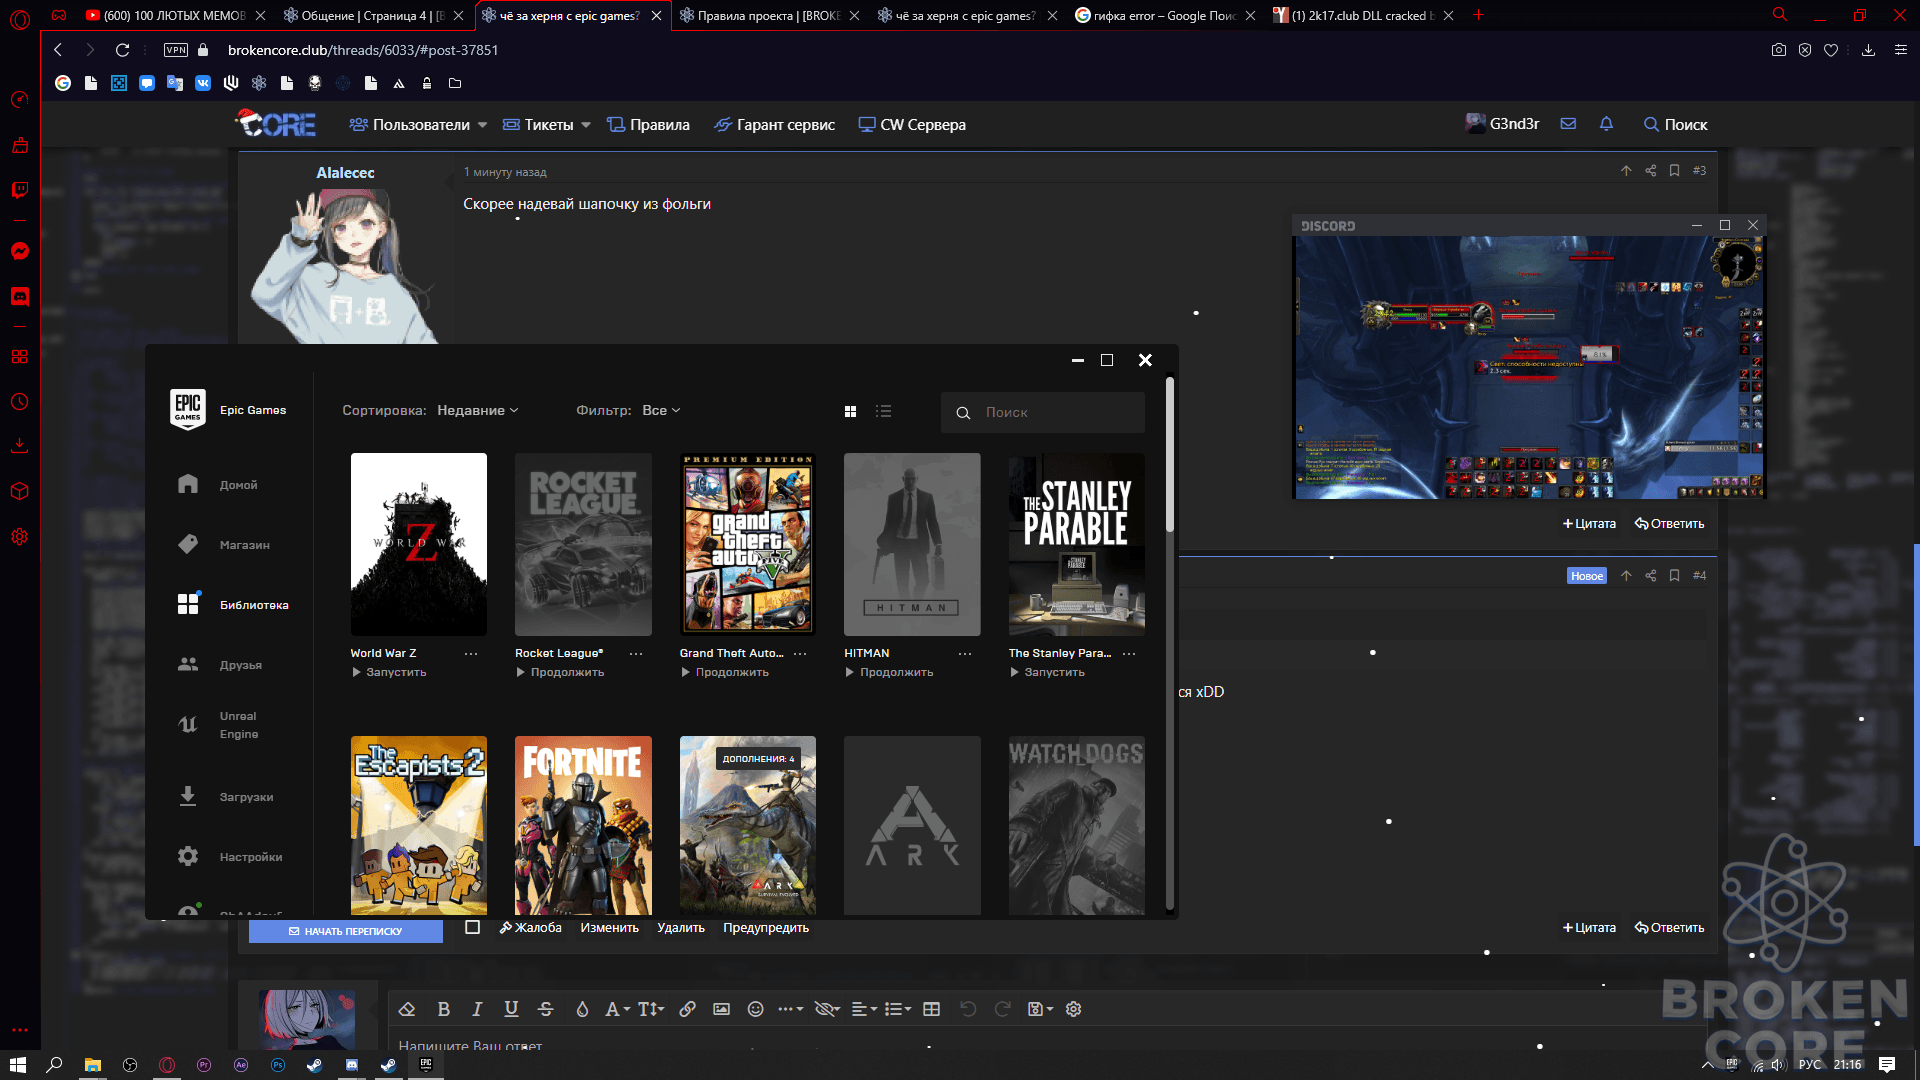Open emoji picker in forum editor
This screenshot has width=1920, height=1080.
tap(755, 1009)
